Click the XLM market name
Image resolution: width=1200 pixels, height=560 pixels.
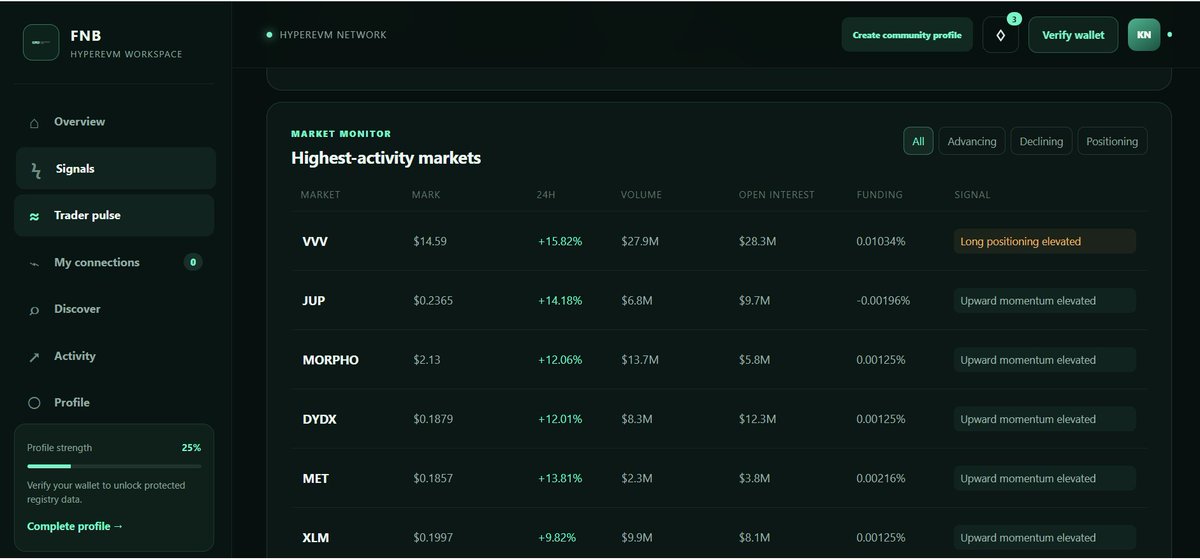point(316,539)
